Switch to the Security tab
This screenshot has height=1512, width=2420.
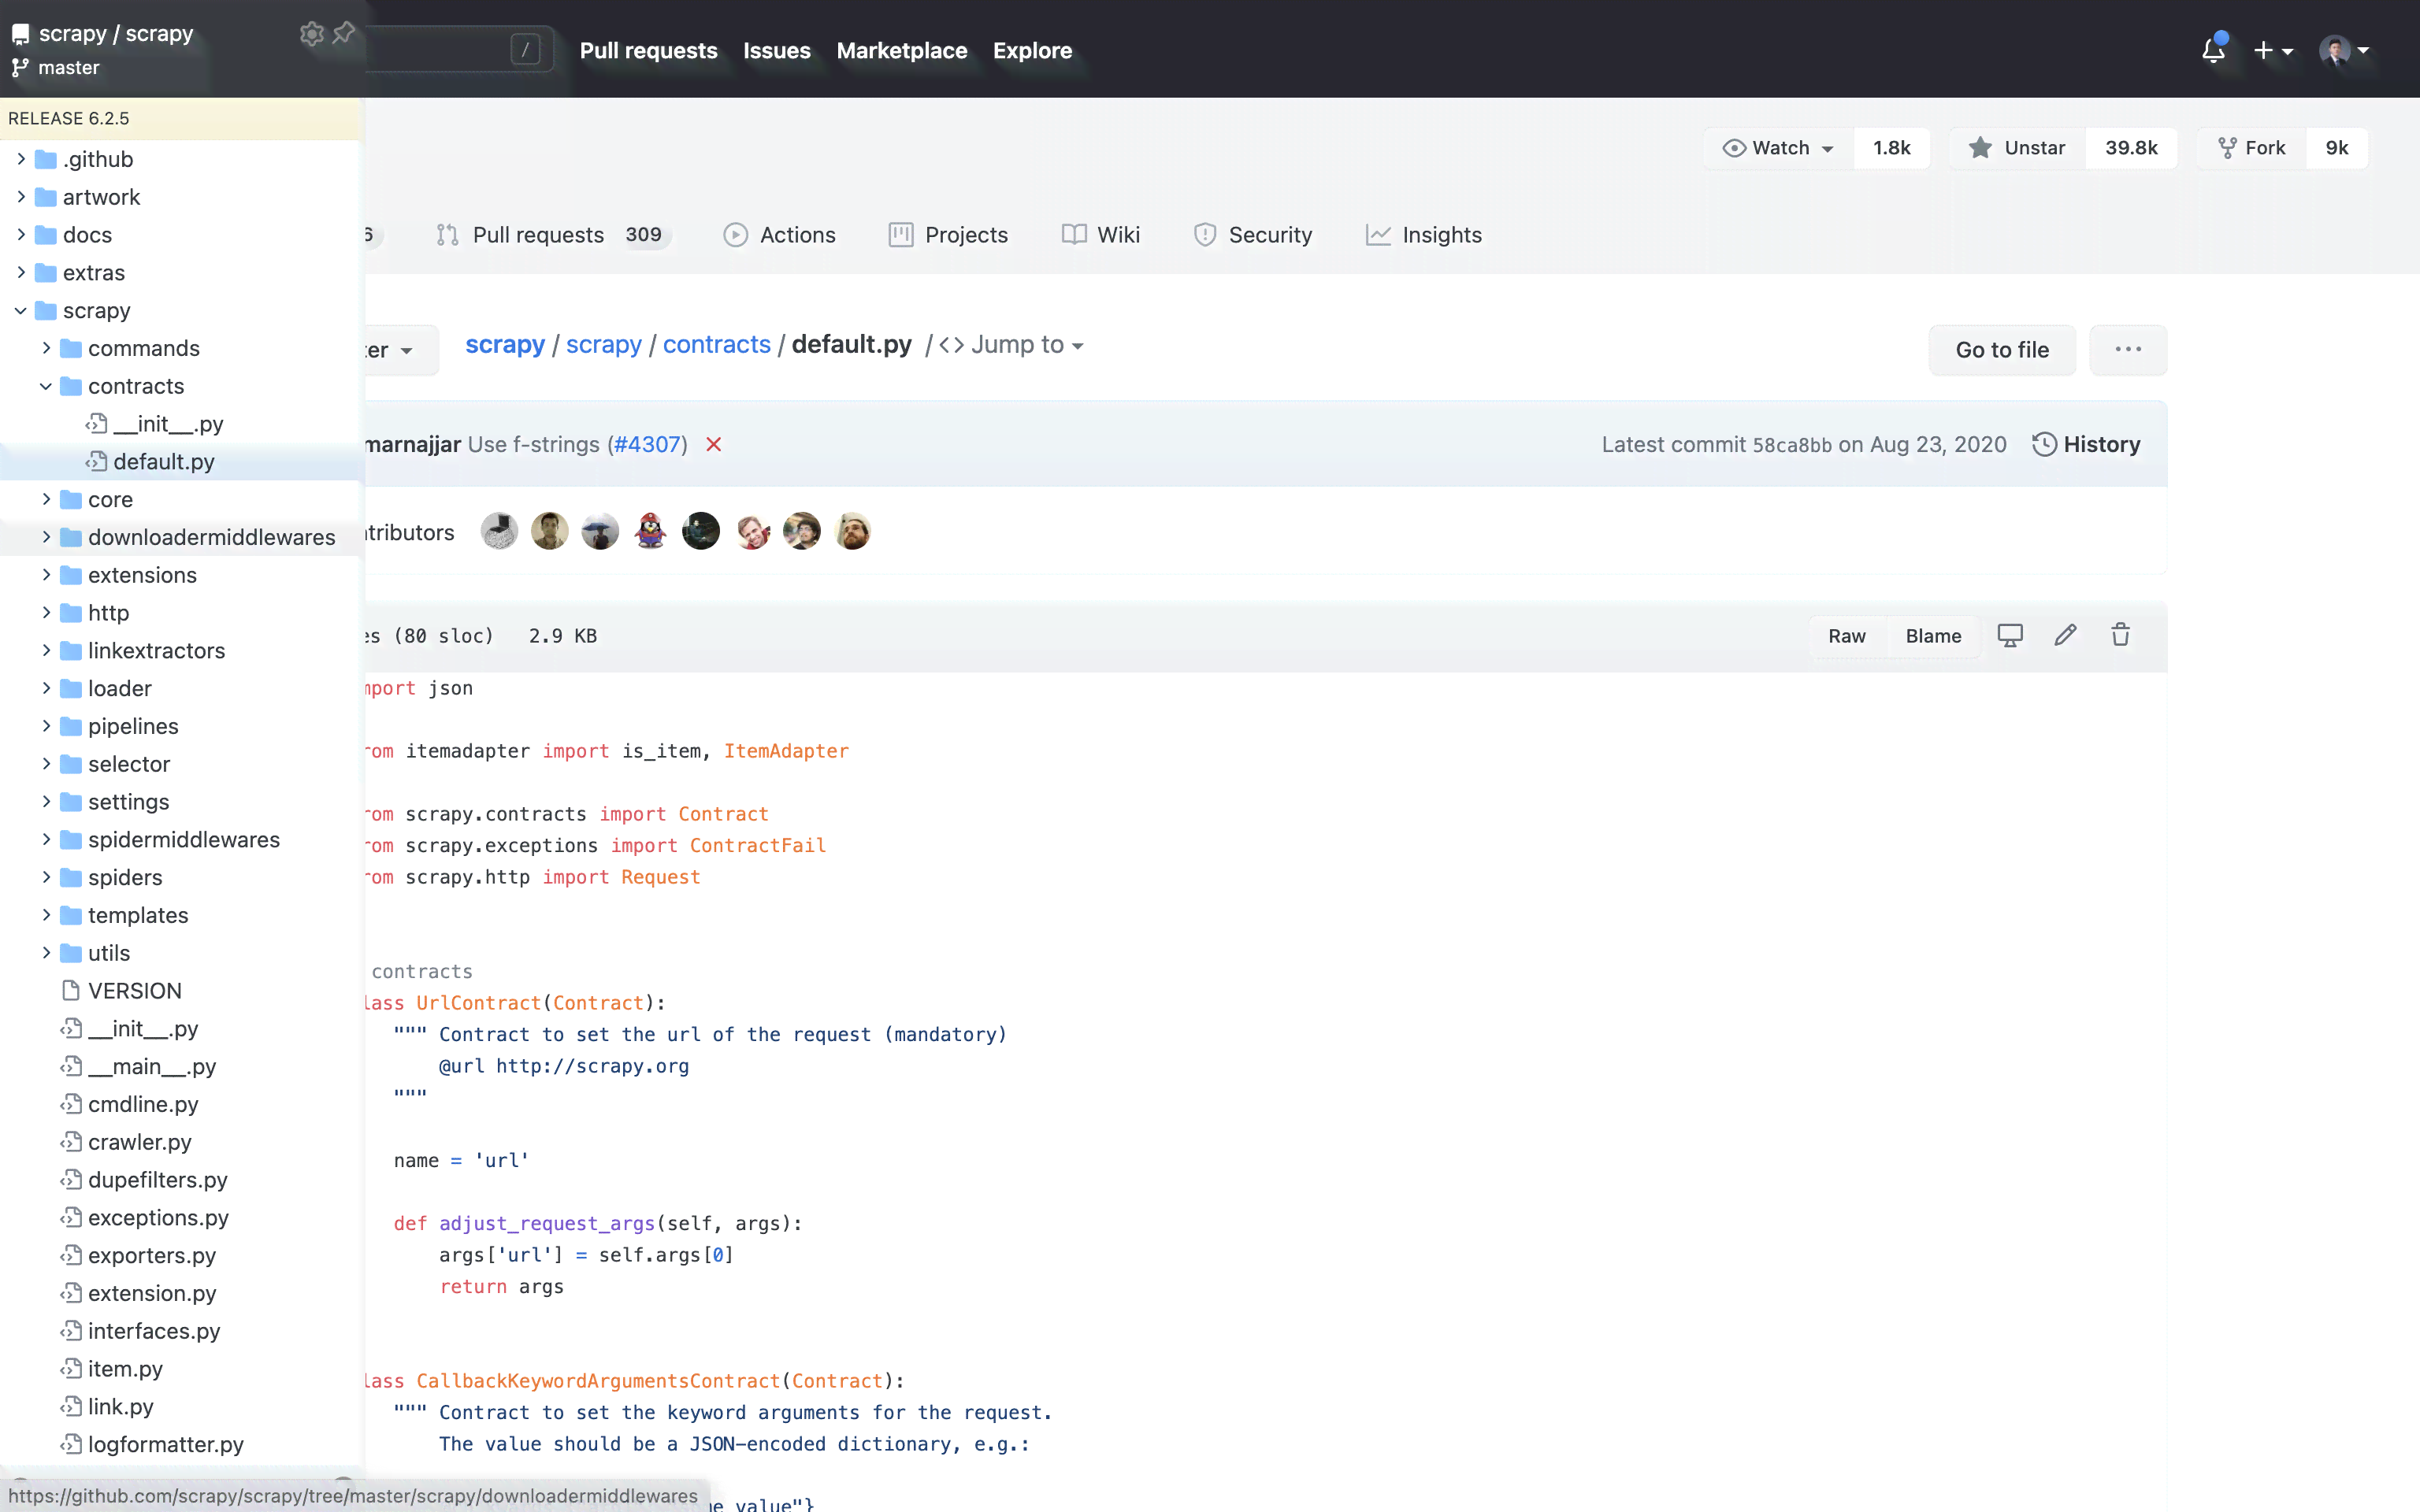(1252, 235)
